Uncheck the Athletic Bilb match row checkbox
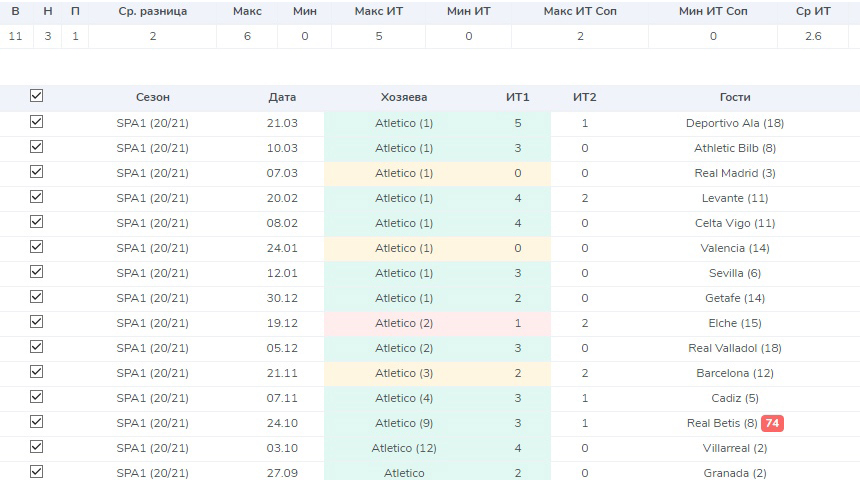Viewport: 860px width, 480px height. click(36, 146)
